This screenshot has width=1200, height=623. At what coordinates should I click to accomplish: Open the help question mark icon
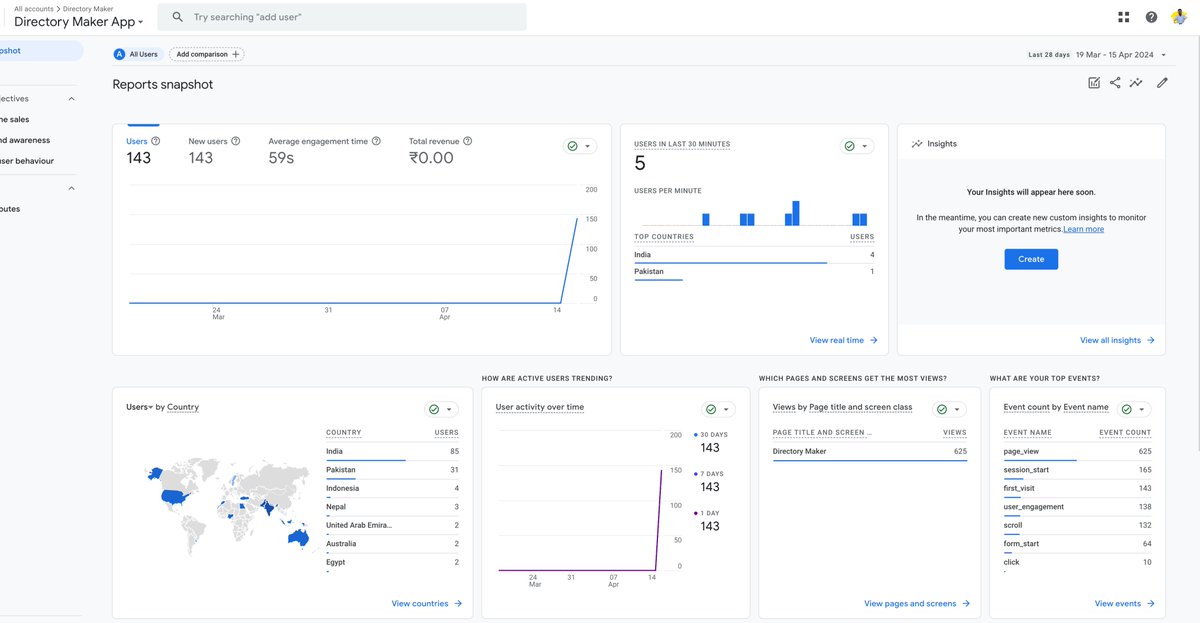point(1151,17)
